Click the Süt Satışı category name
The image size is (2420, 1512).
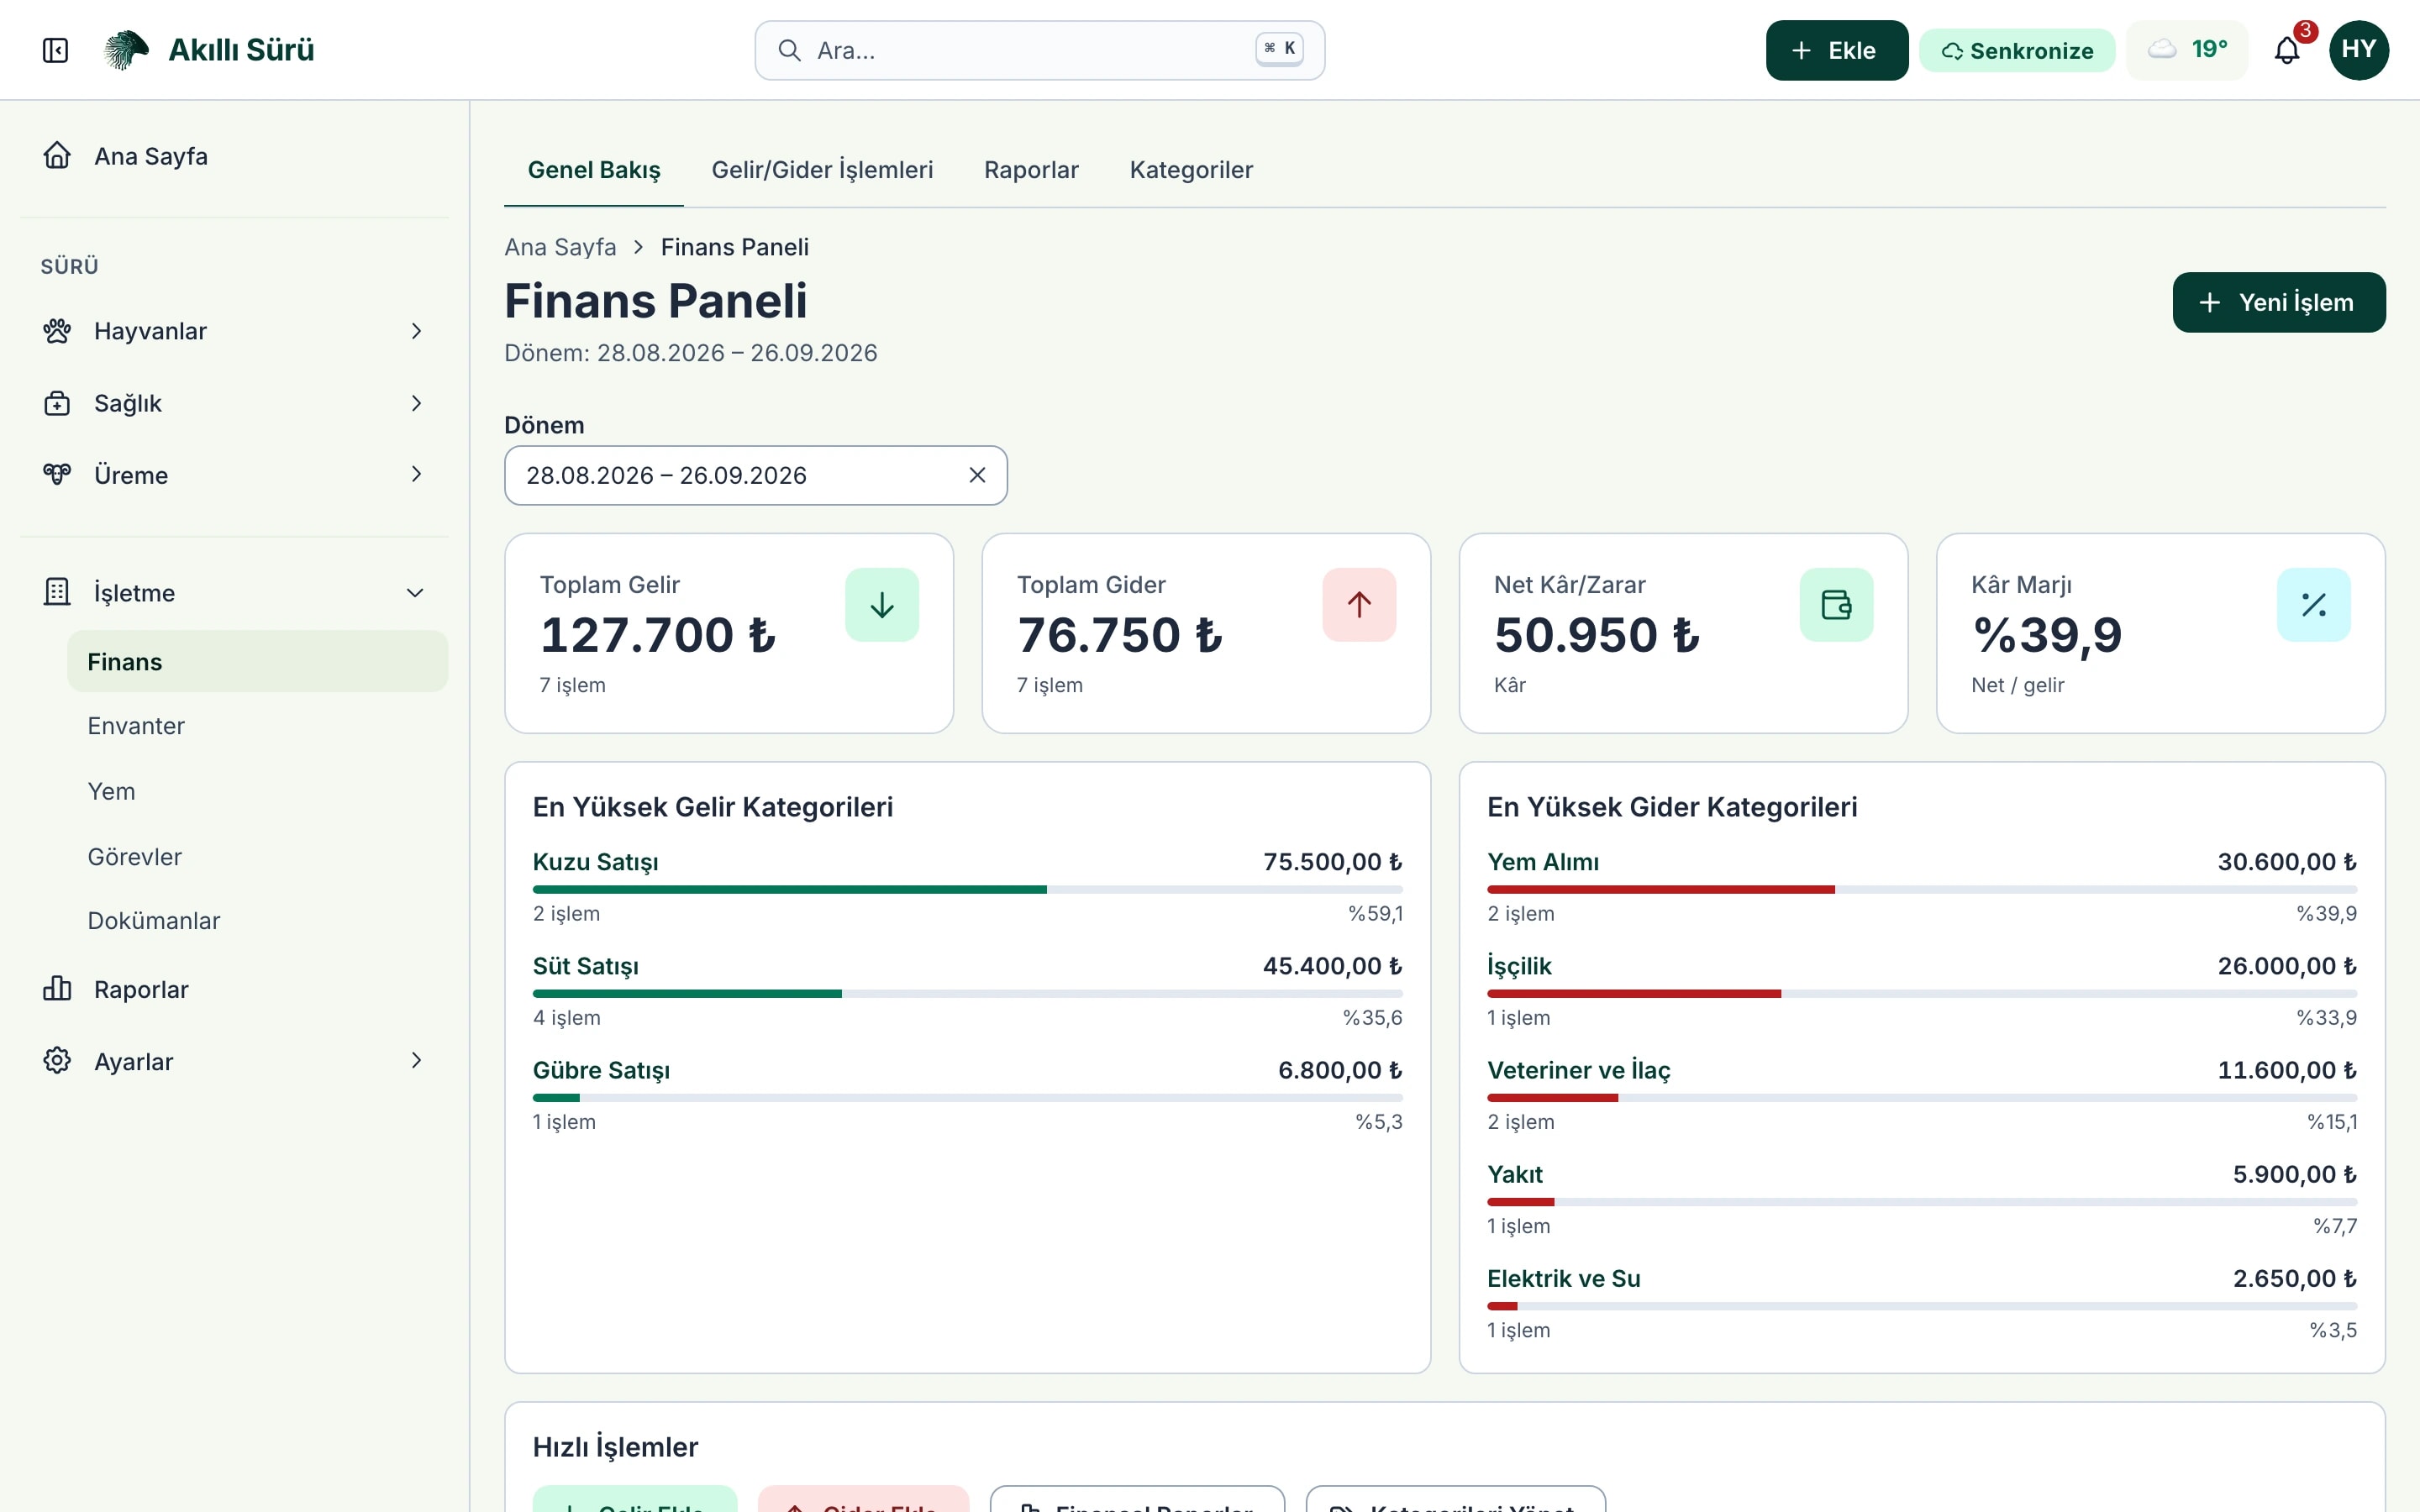coord(586,966)
